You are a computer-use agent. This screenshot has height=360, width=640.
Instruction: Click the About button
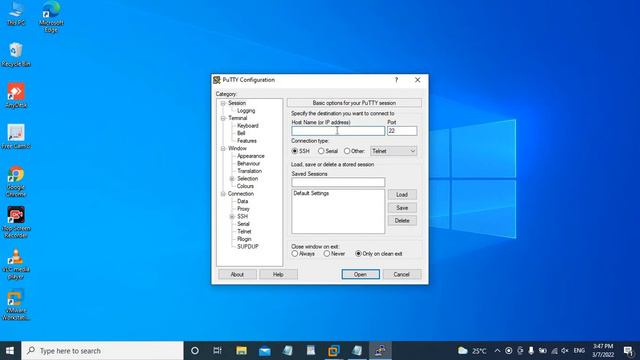[x=237, y=274]
